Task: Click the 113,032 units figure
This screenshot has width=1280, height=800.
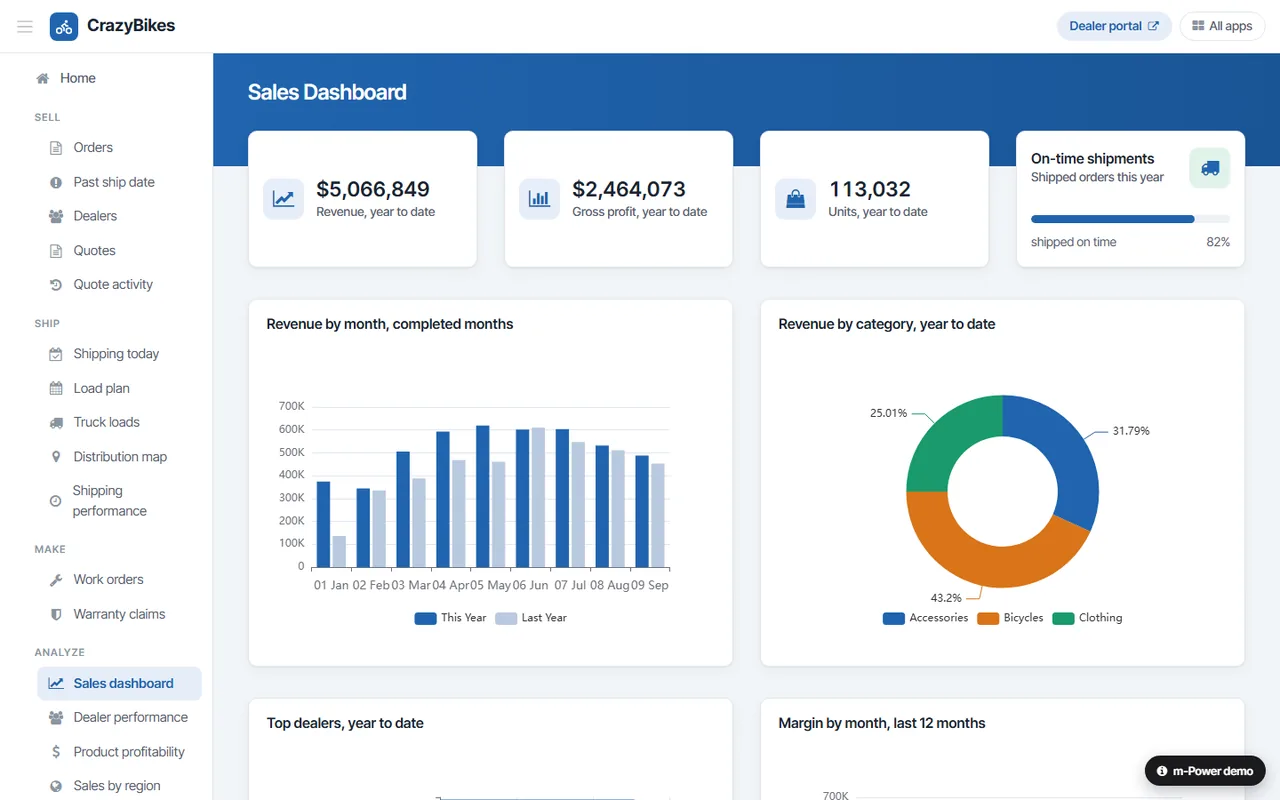Action: tap(870, 189)
